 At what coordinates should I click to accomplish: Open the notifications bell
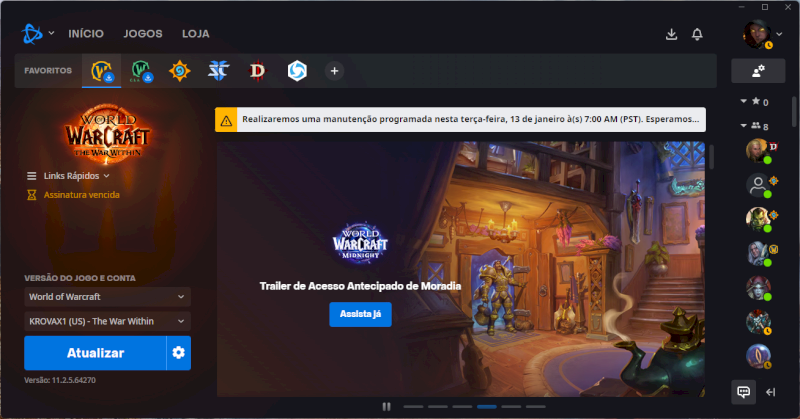[697, 34]
